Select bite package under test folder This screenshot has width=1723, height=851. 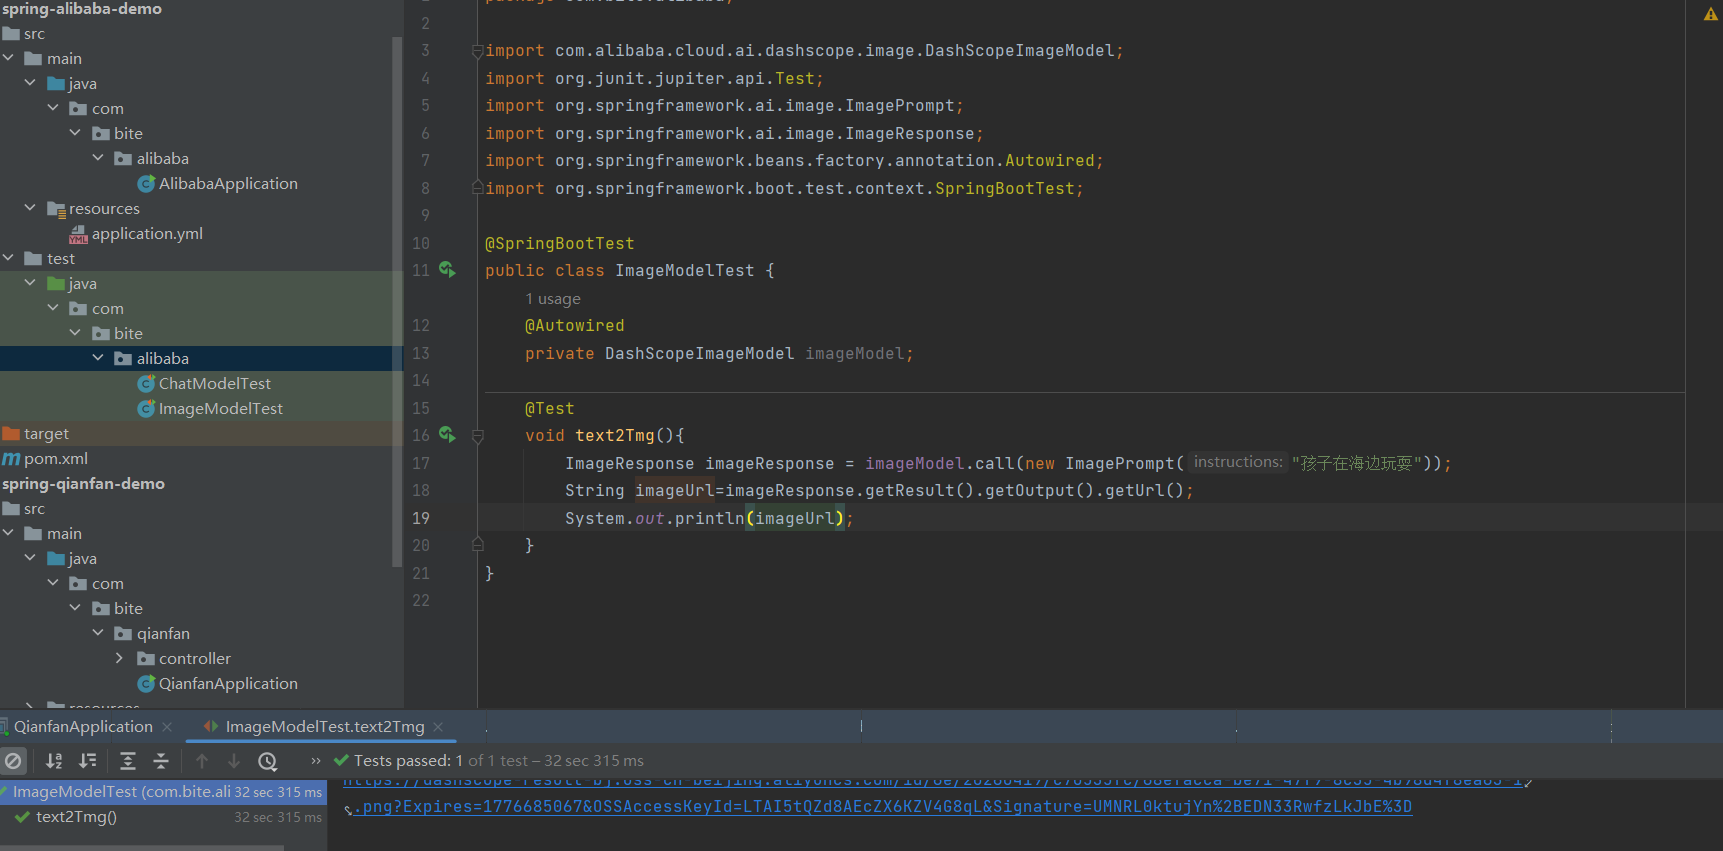[128, 334]
